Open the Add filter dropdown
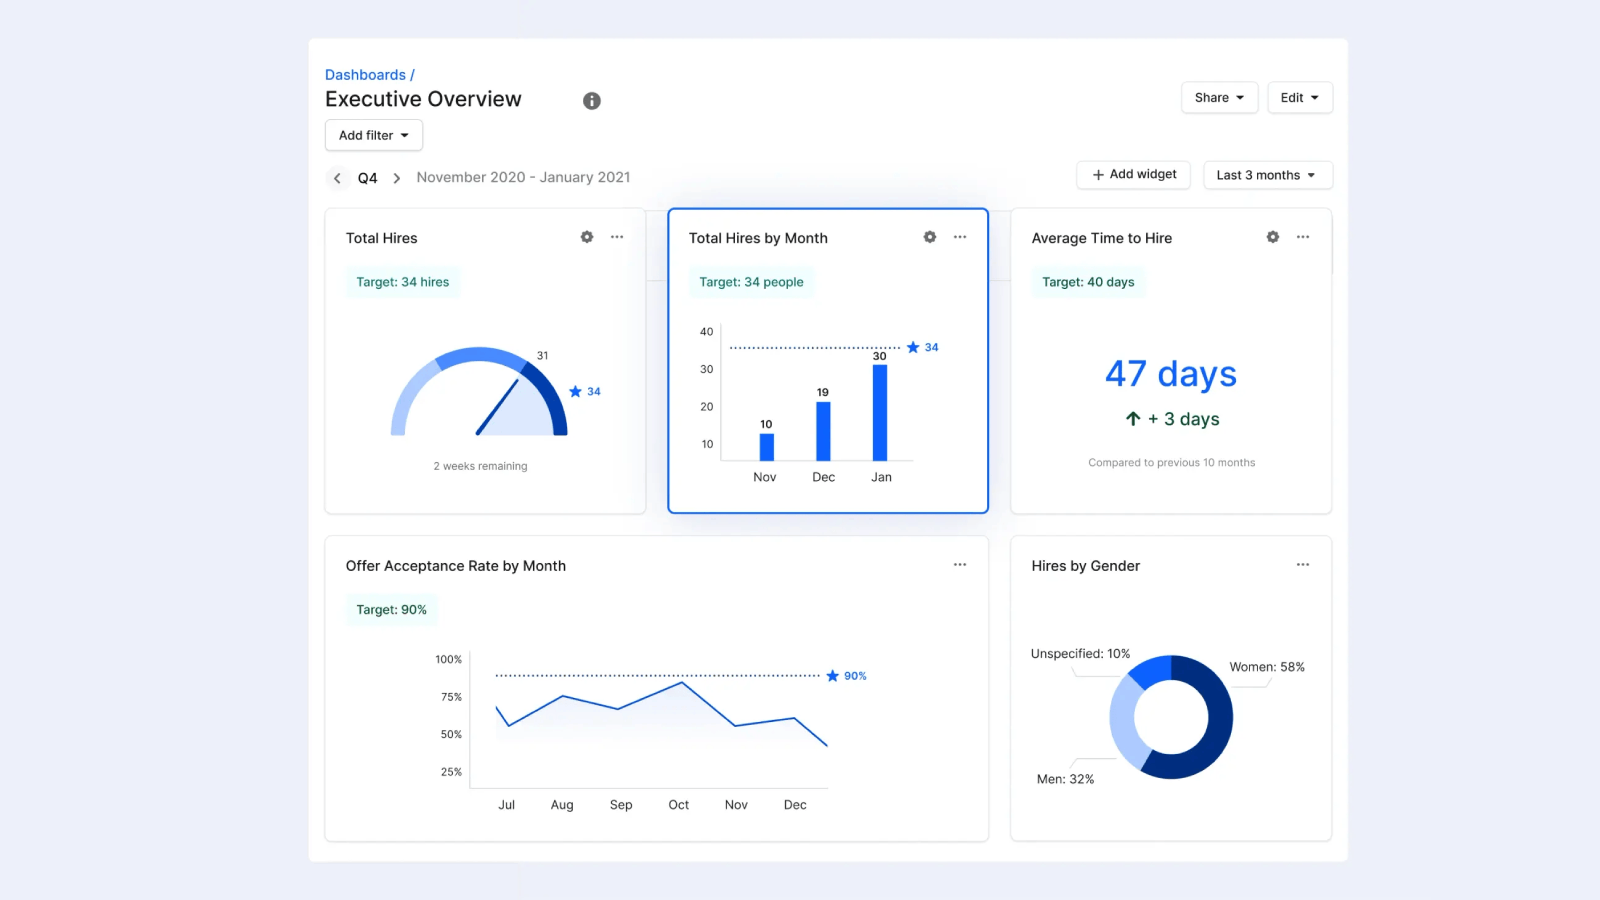The height and width of the screenshot is (900, 1600). [x=373, y=135]
